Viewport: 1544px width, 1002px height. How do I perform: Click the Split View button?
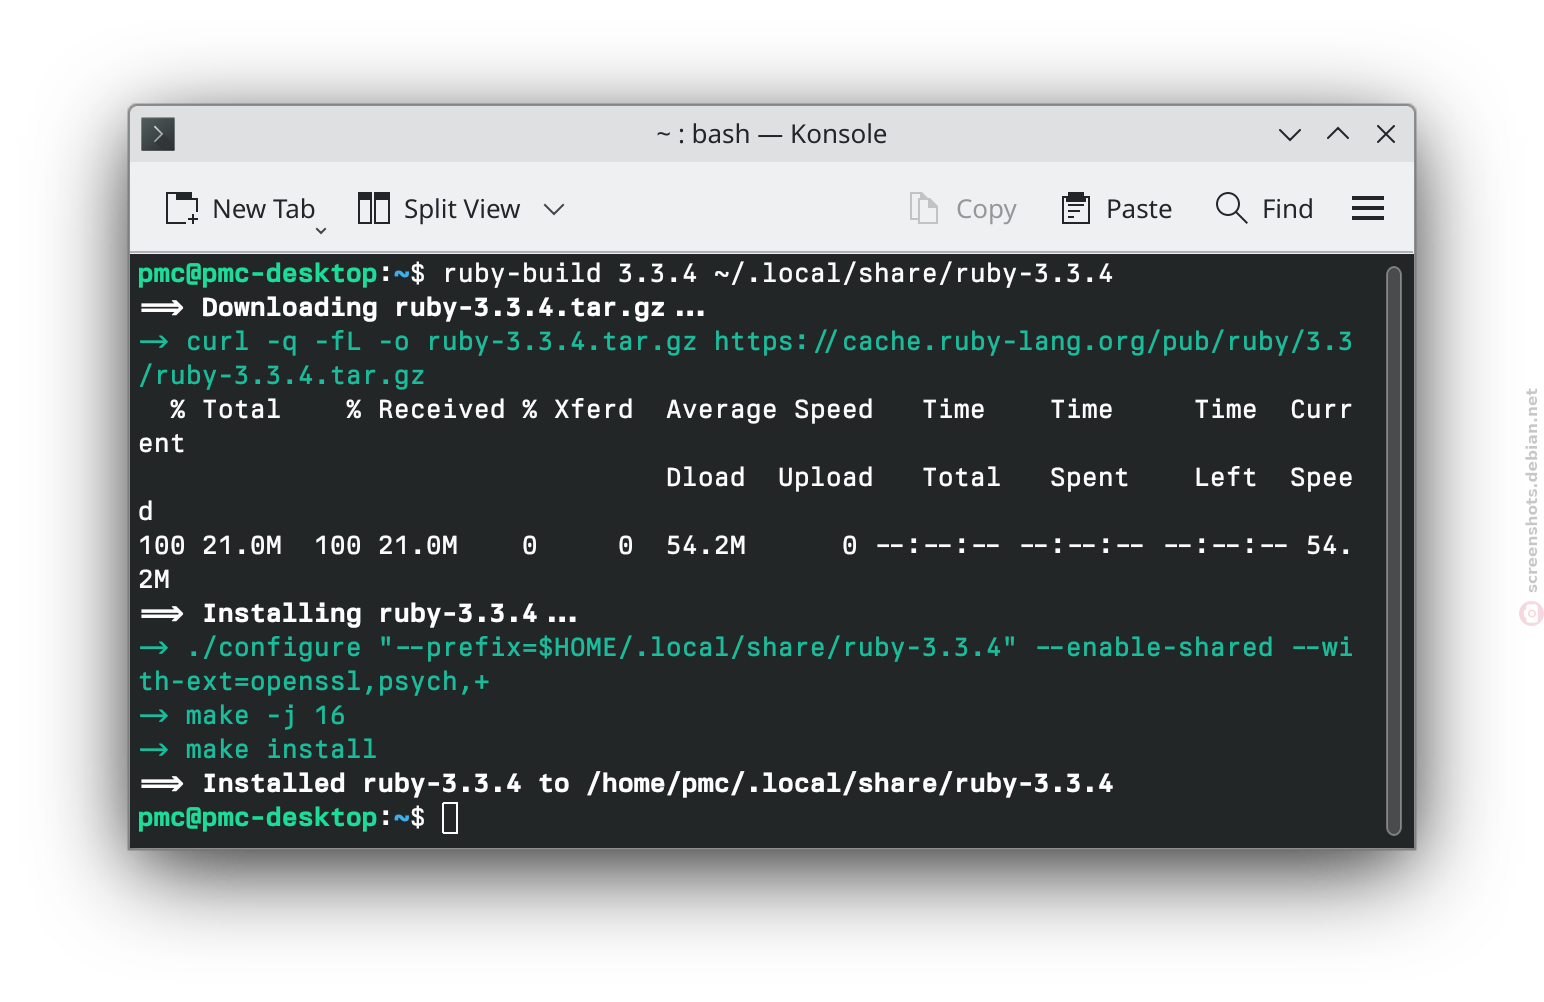pyautogui.click(x=439, y=209)
